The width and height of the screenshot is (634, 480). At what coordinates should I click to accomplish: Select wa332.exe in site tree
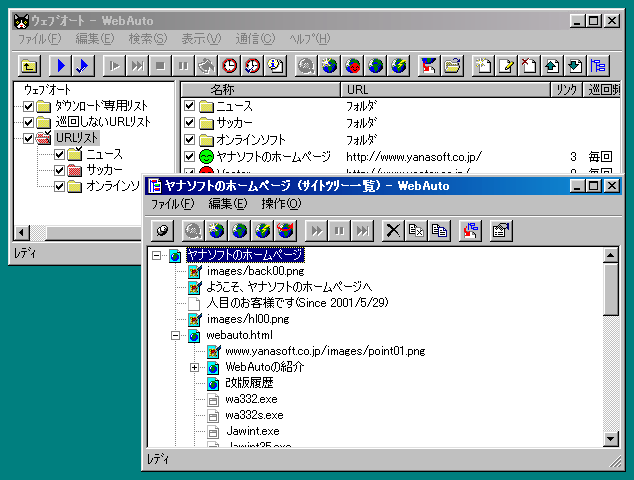(x=251, y=399)
